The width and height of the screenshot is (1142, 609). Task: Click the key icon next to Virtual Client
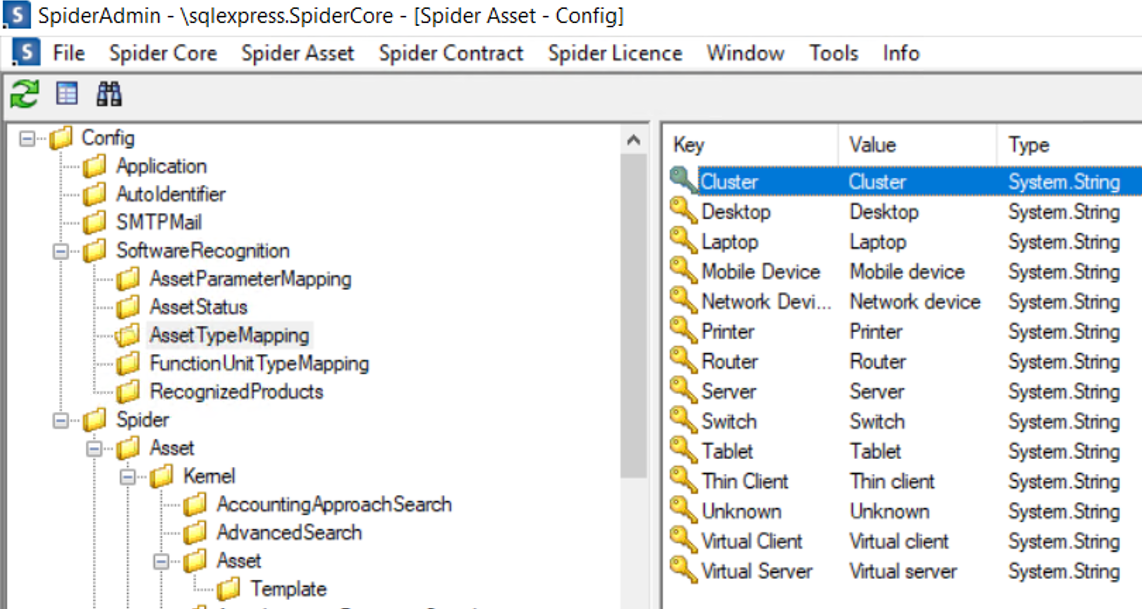pyautogui.click(x=683, y=540)
